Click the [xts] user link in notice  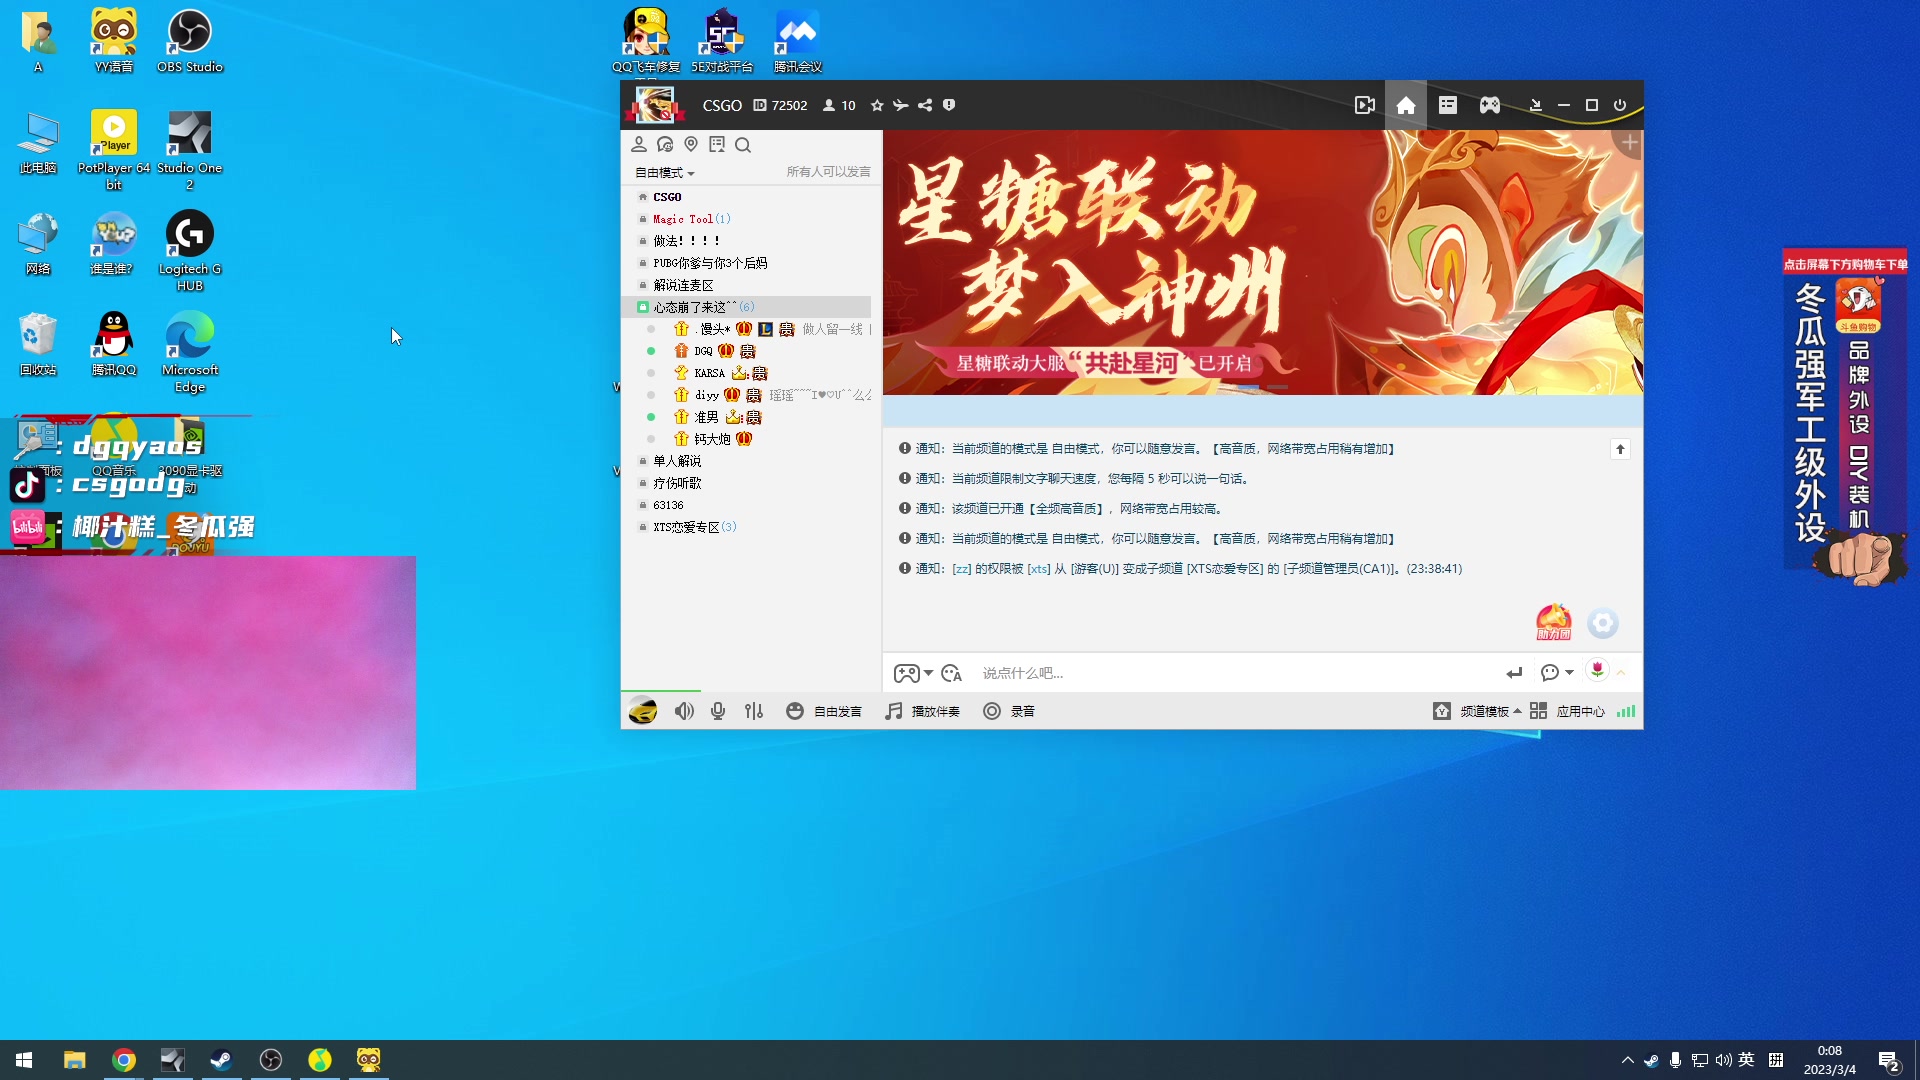[1039, 569]
